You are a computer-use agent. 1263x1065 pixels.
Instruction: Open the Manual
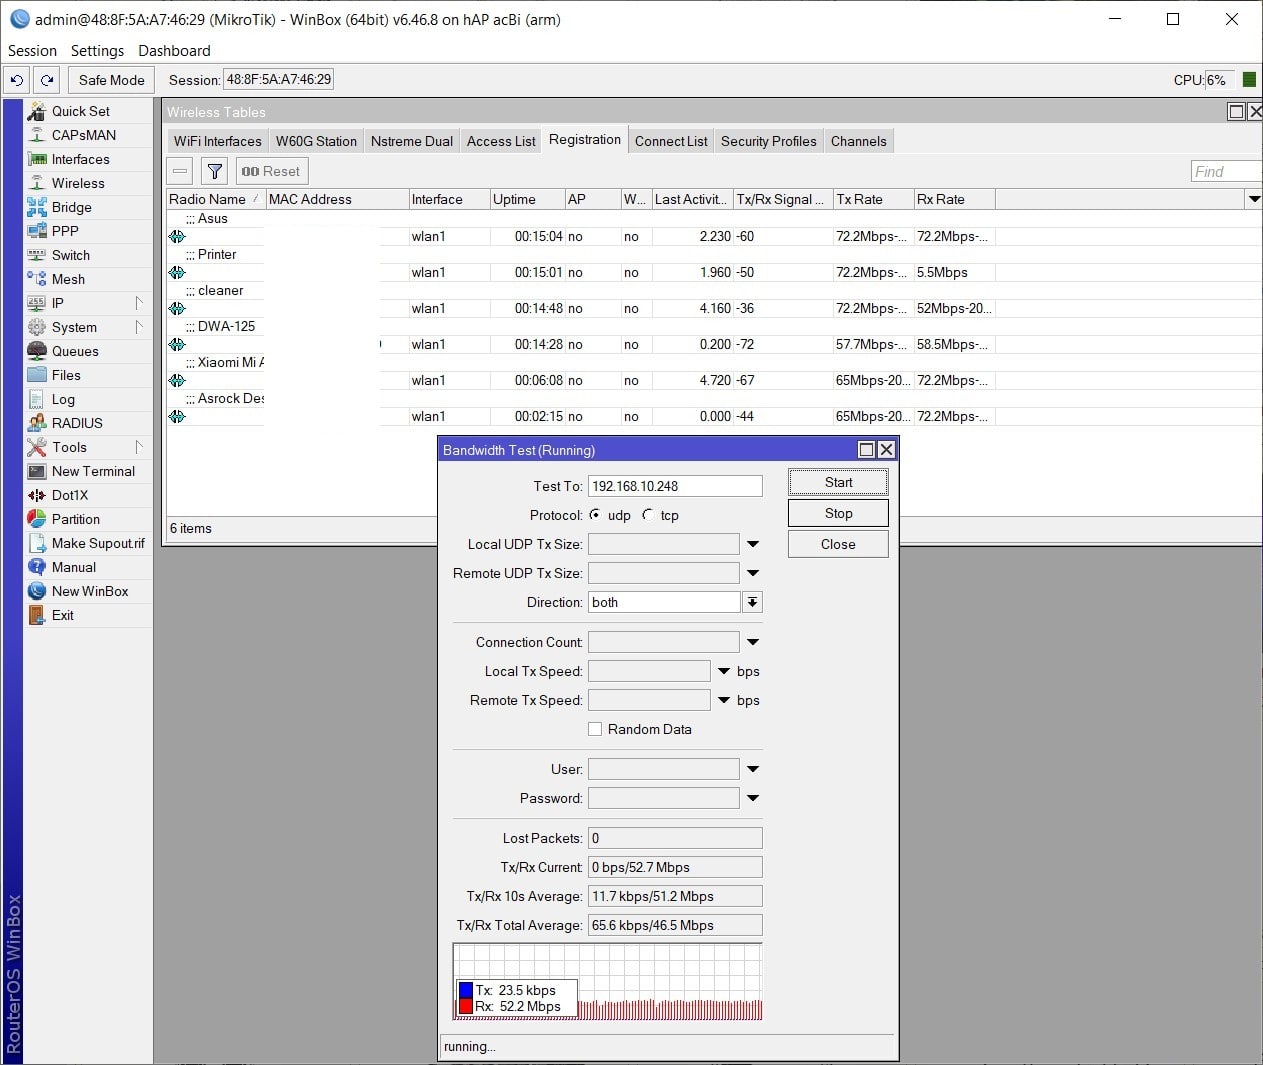point(73,567)
